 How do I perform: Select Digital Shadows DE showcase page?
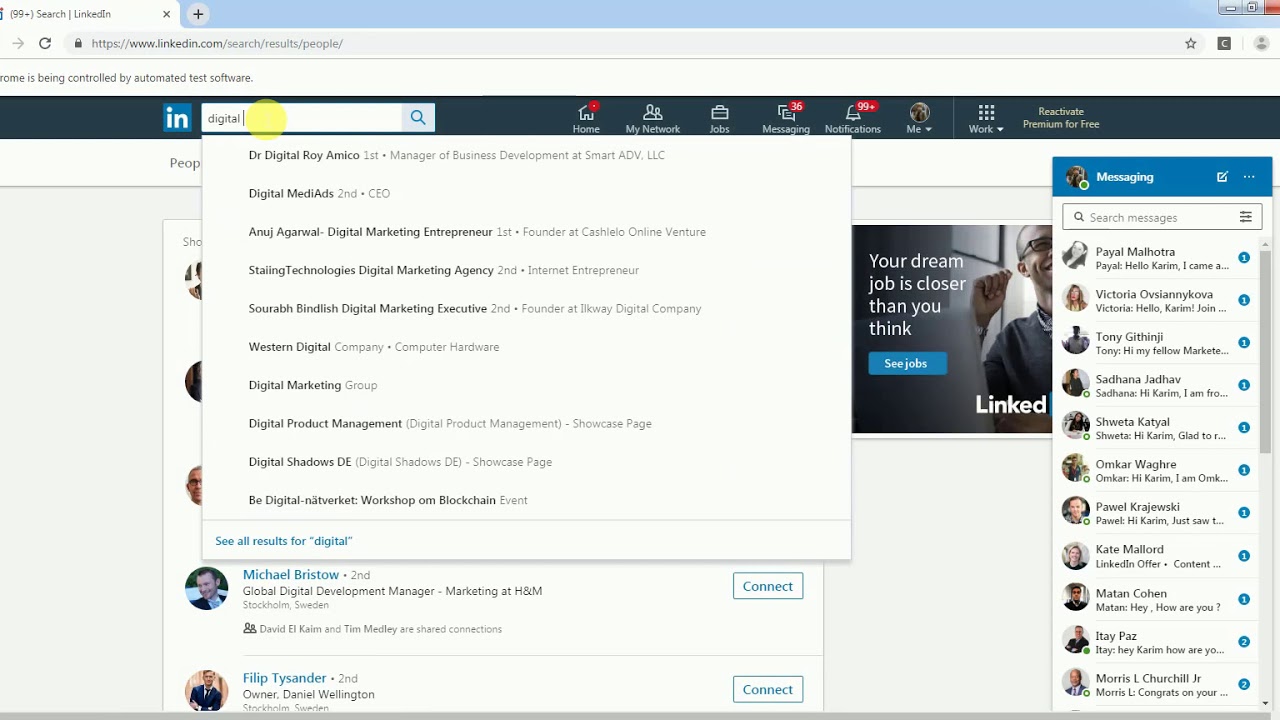[526, 462]
